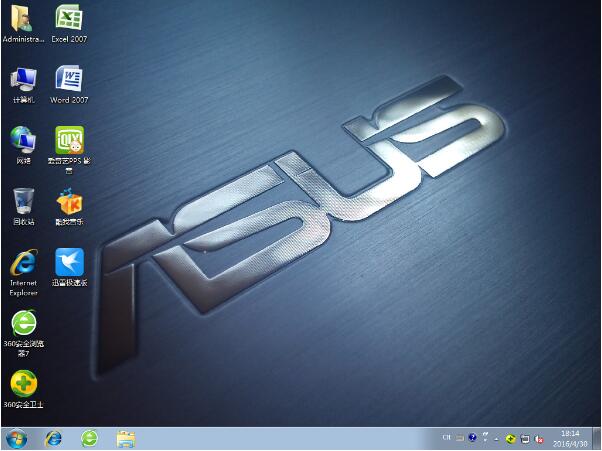Image resolution: width=602 pixels, height=451 pixels.
Task: Launch the Excel 2007 desktop shortcut
Action: click(x=69, y=24)
